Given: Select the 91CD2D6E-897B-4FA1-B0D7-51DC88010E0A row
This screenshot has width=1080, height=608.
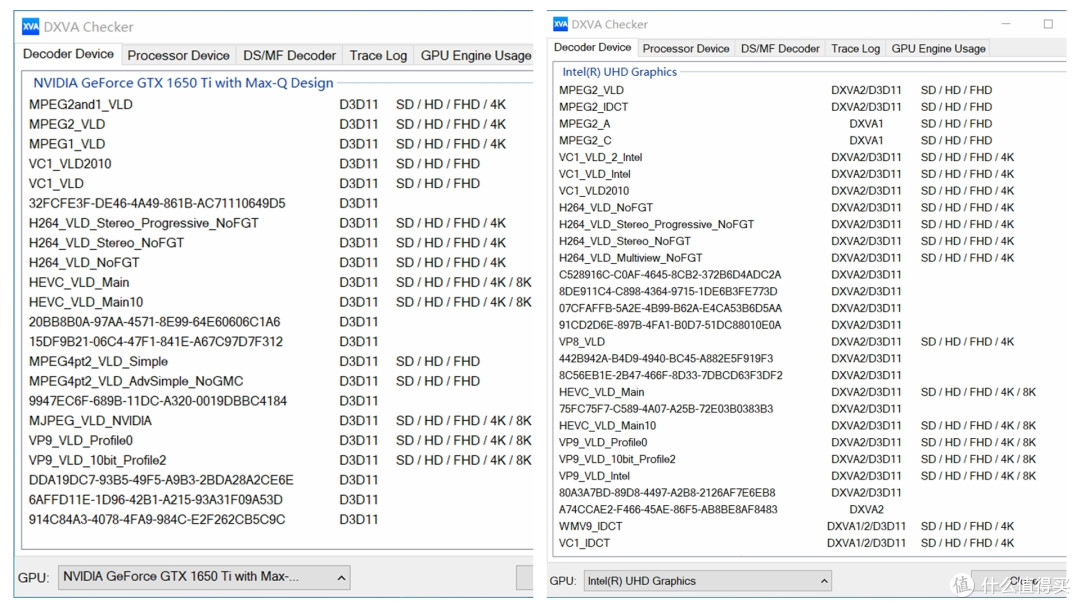Looking at the screenshot, I should coord(730,325).
